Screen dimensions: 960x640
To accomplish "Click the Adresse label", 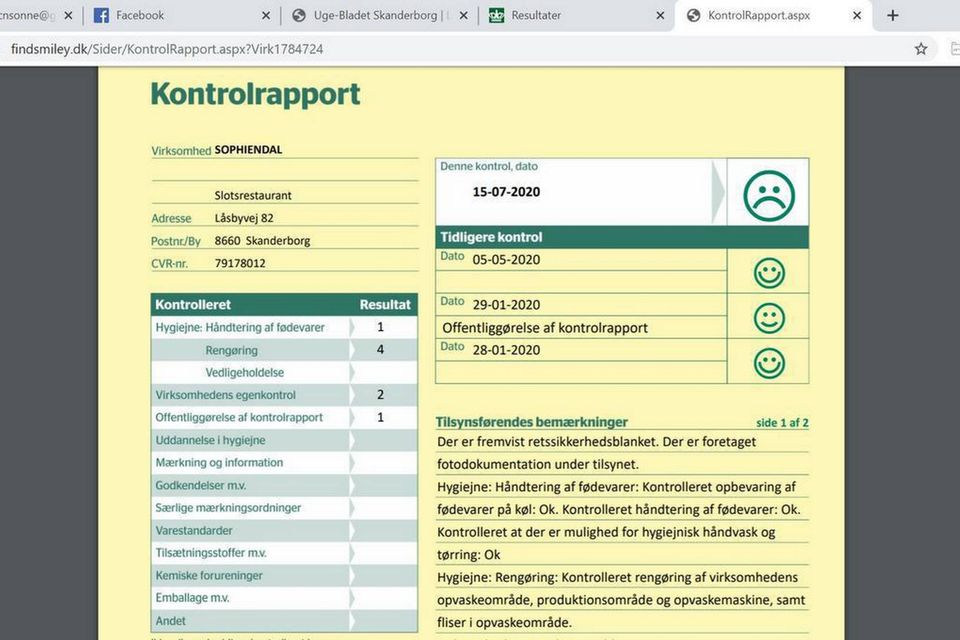I will pos(171,219).
